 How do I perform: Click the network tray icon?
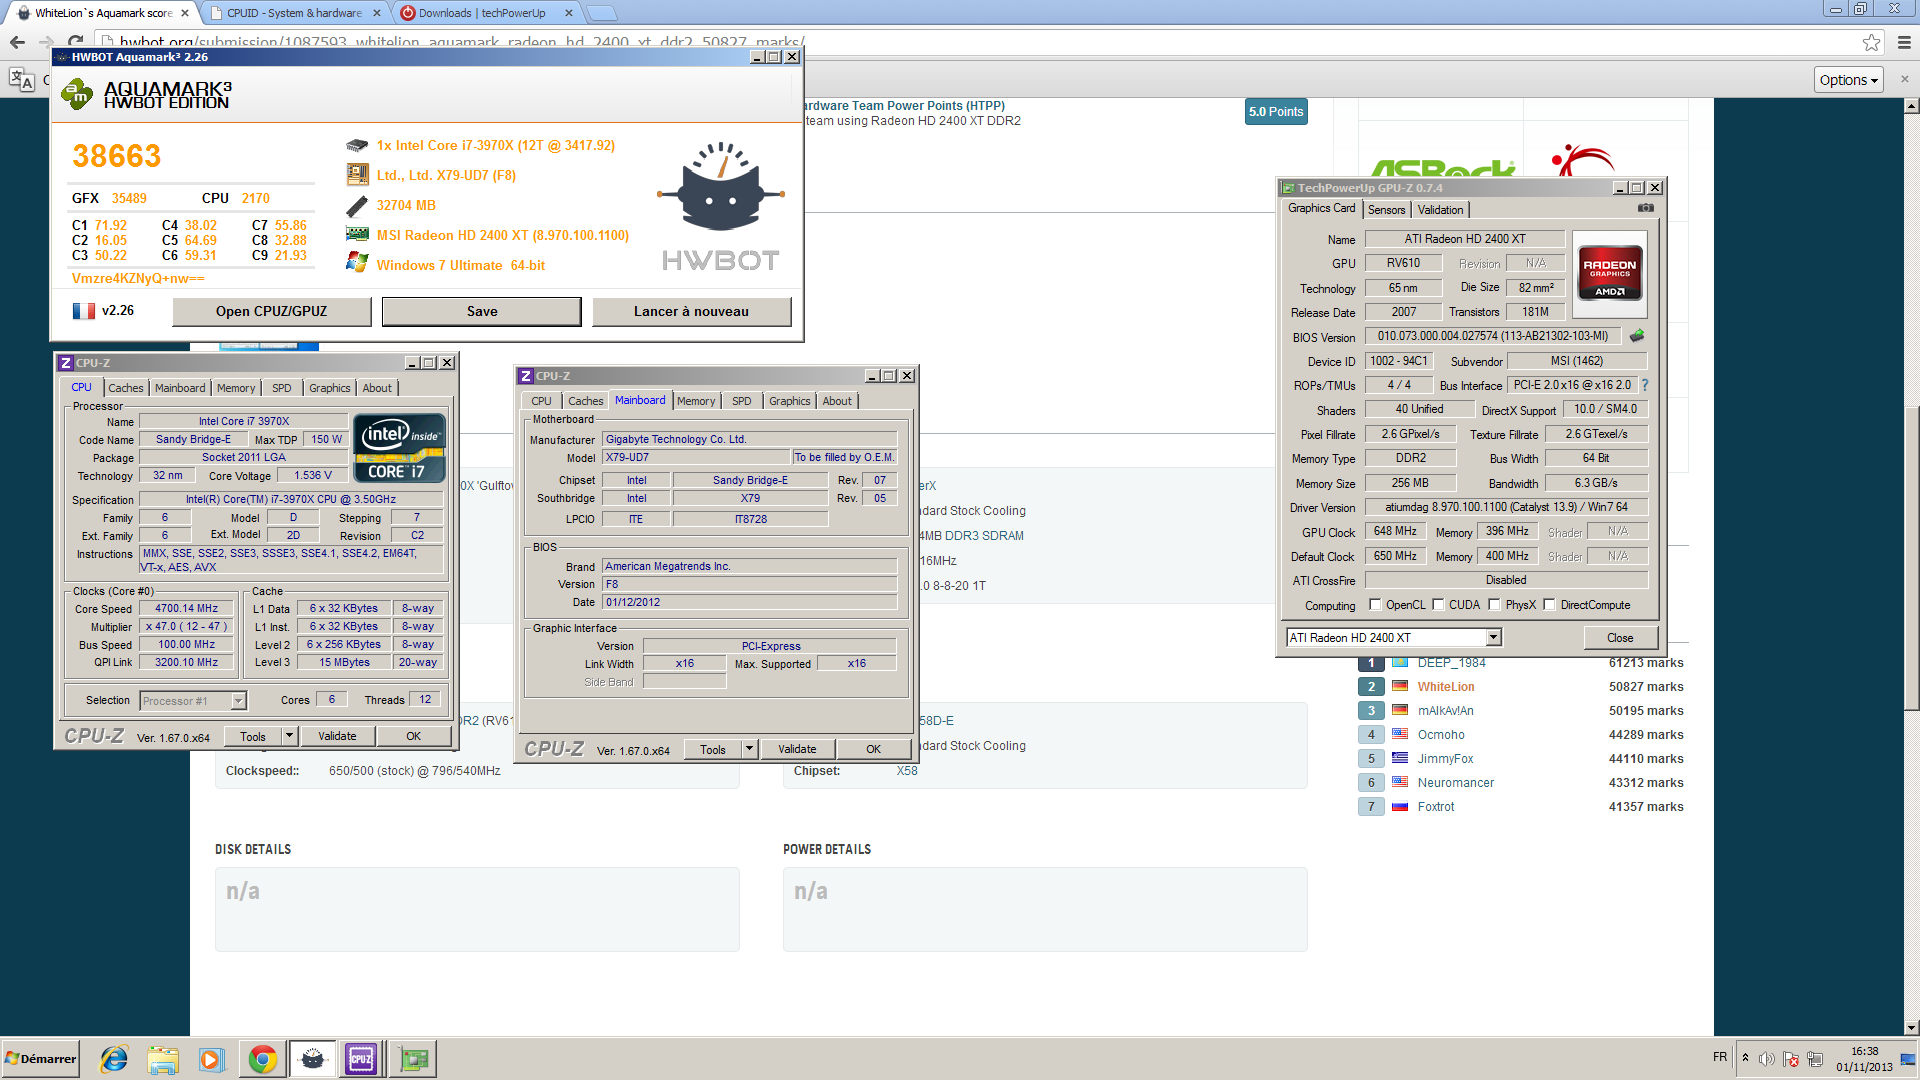click(x=1815, y=1059)
